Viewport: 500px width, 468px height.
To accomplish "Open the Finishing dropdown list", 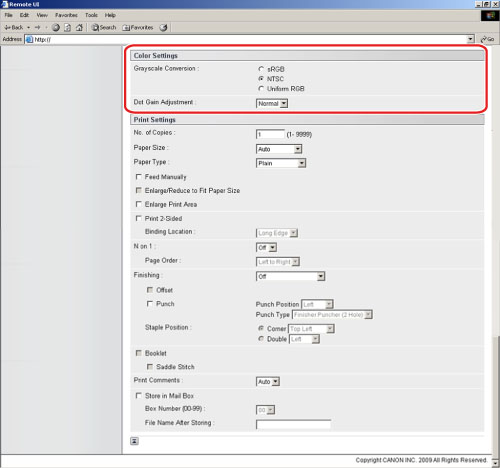I will coord(290,276).
